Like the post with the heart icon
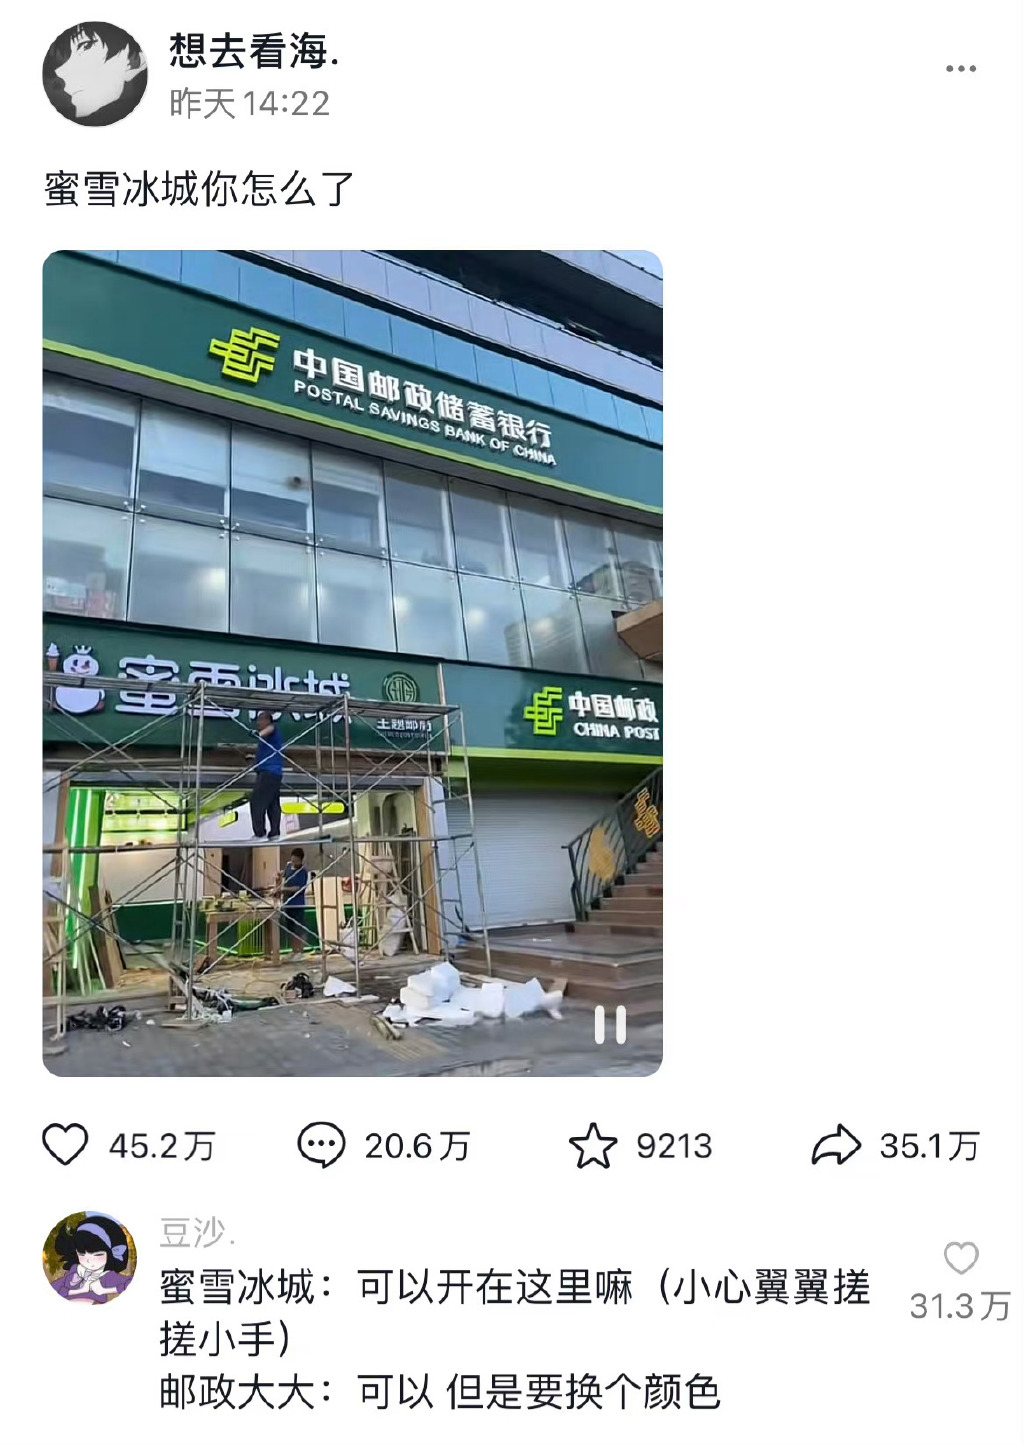Viewport: 1024px width, 1445px height. 65,1145
